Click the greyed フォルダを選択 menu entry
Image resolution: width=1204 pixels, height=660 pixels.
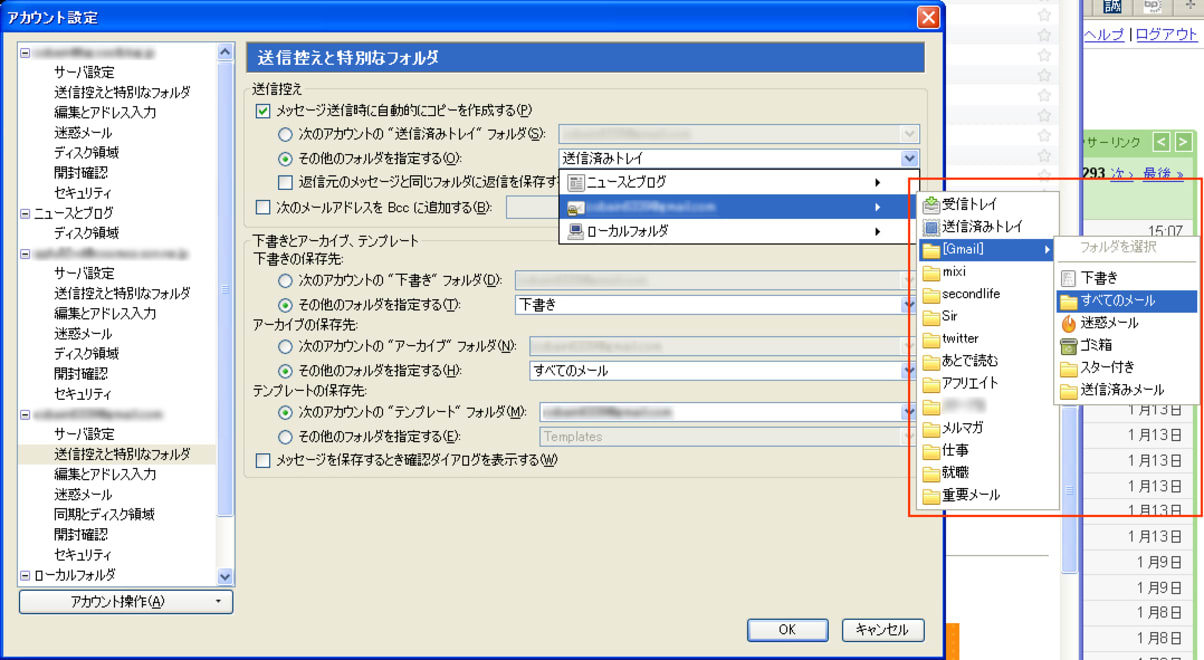(1118, 247)
